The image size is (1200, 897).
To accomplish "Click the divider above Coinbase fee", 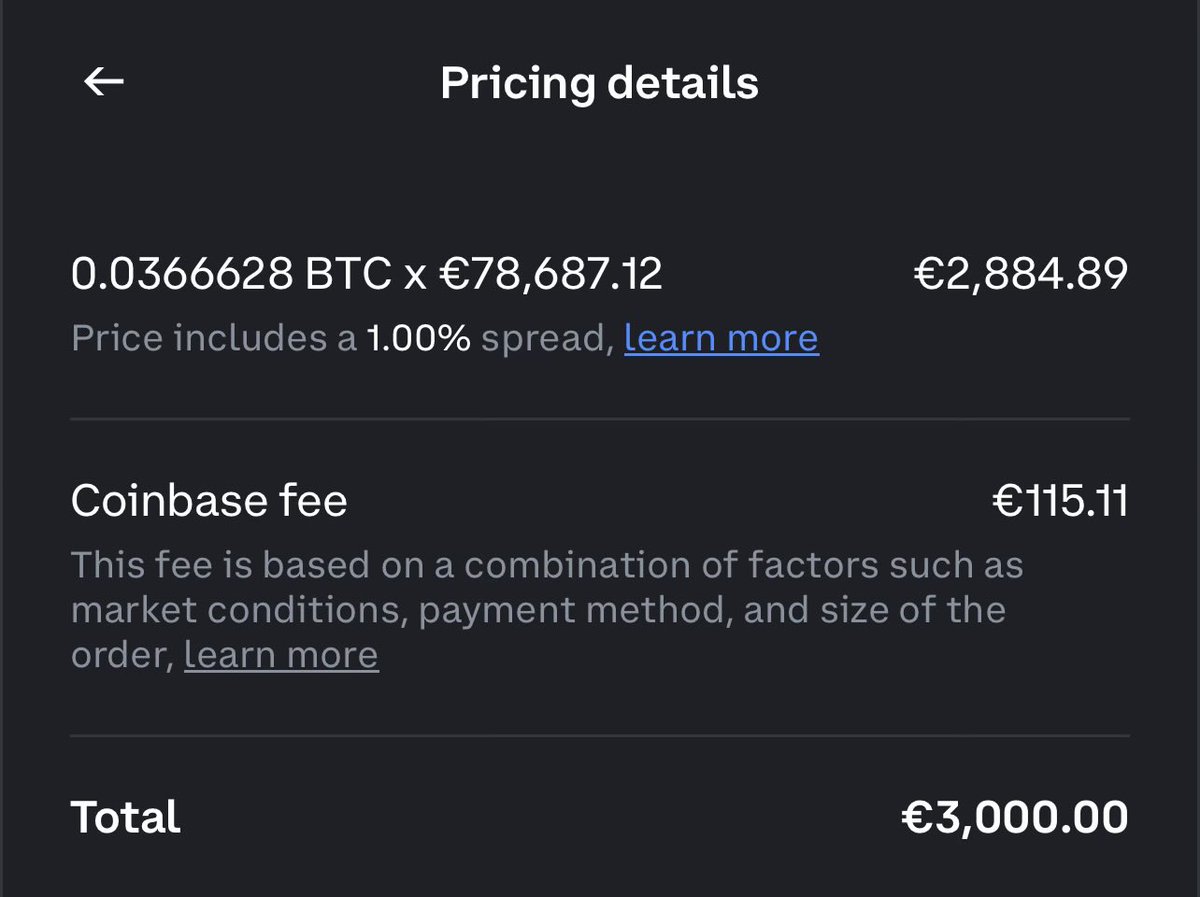I will pyautogui.click(x=600, y=419).
